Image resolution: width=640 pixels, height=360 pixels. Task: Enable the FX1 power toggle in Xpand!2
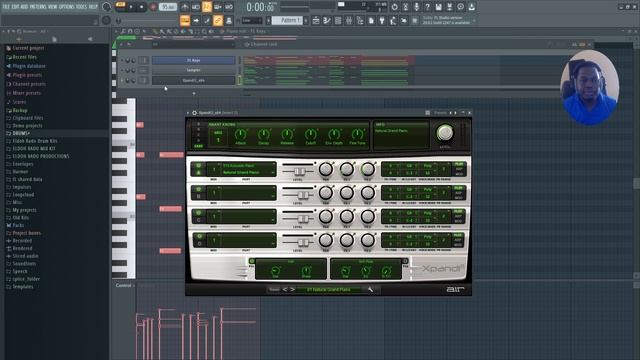[252, 261]
